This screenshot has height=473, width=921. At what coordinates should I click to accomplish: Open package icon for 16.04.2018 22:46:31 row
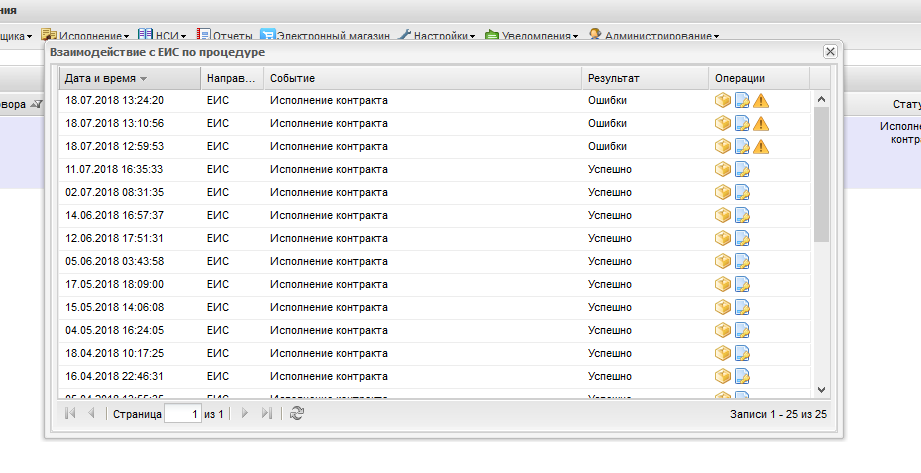pos(722,375)
